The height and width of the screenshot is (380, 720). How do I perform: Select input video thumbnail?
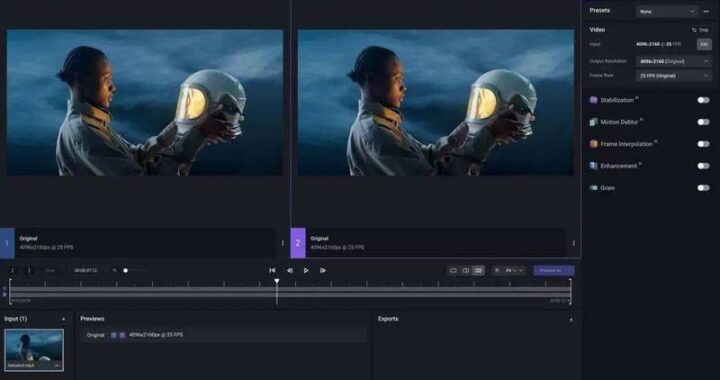click(34, 350)
